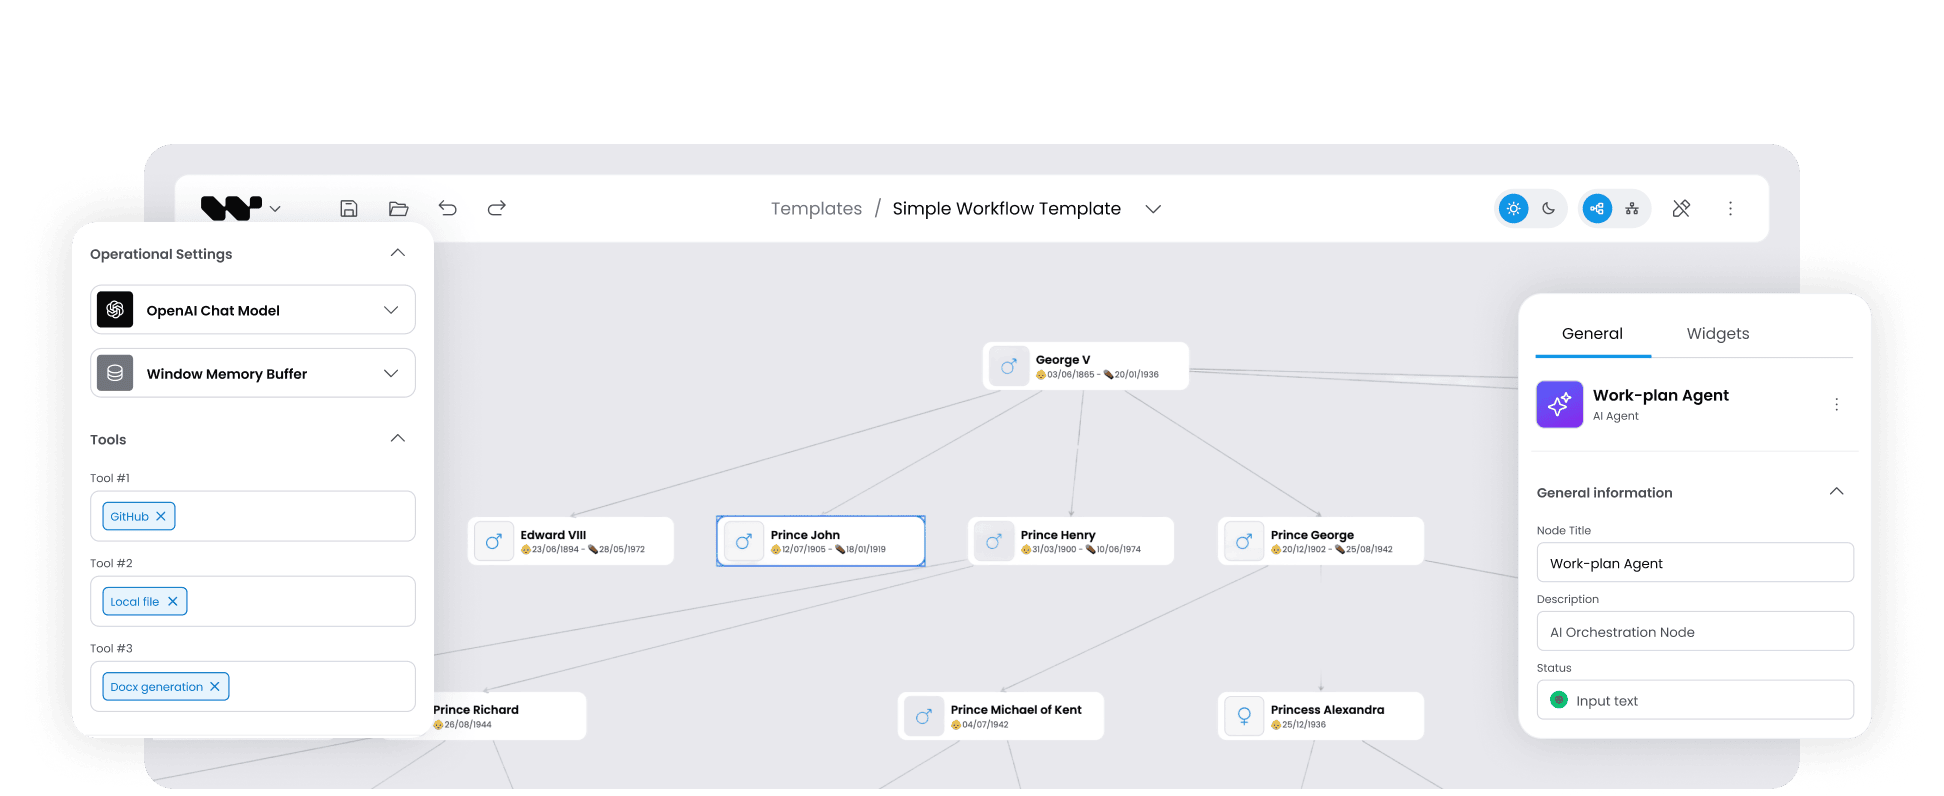Open the folder icon in toolbar
The width and height of the screenshot is (1944, 796).
[x=398, y=208]
